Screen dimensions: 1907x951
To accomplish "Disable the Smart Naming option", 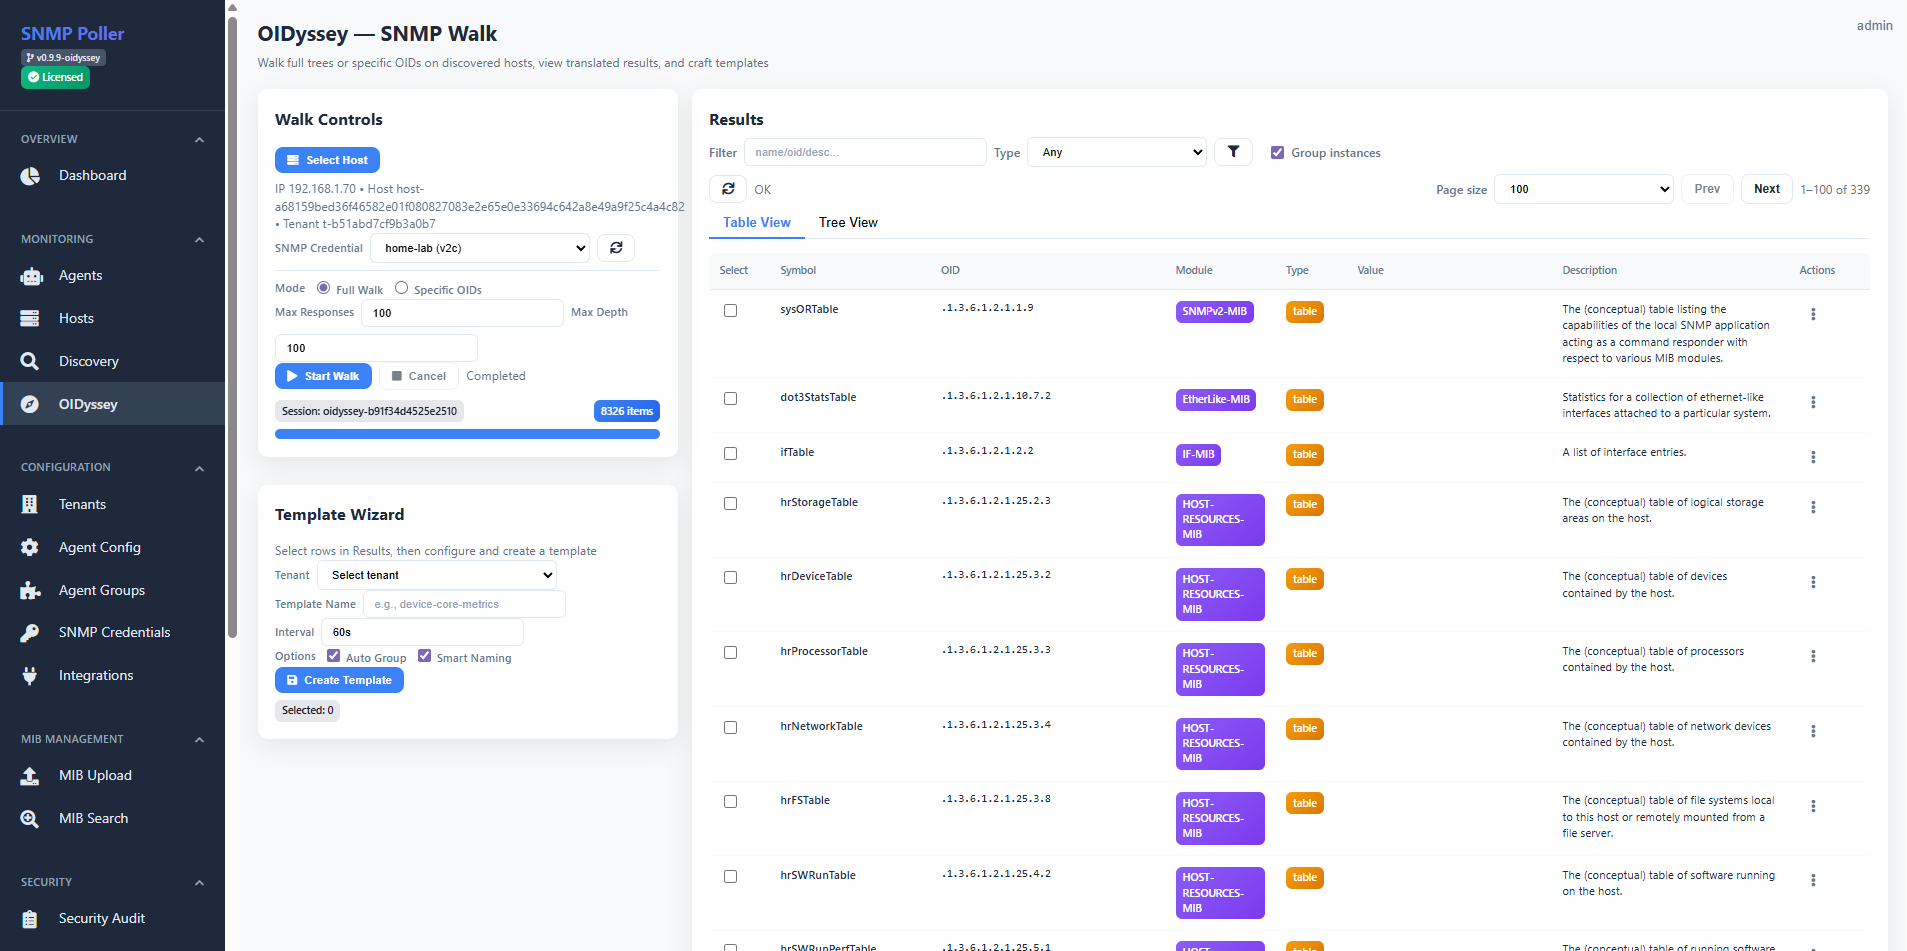I will tap(425, 656).
